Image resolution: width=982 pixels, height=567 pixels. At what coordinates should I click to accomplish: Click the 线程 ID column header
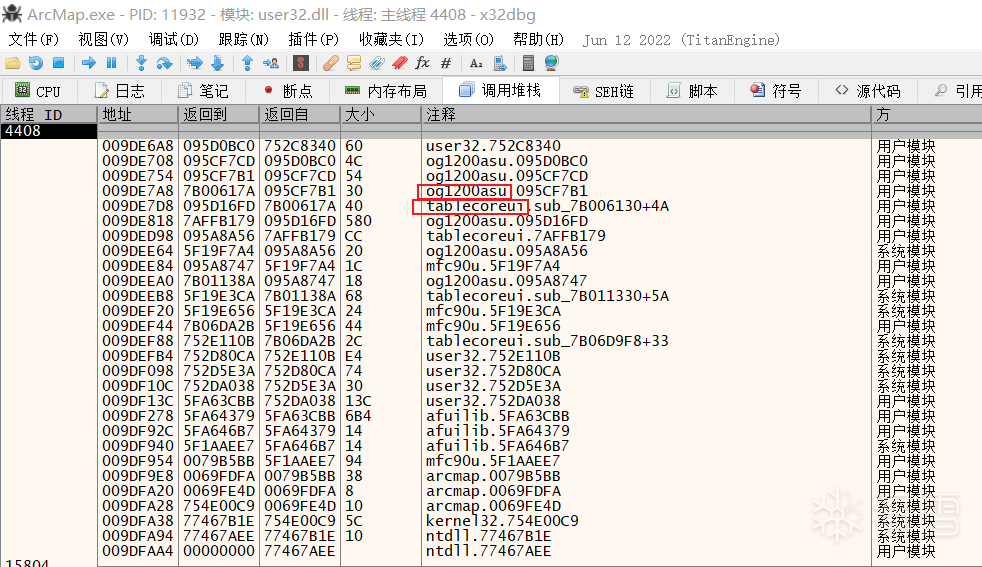[x=49, y=115]
